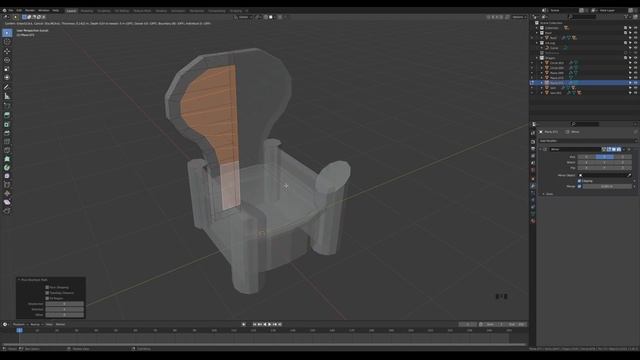Image resolution: width=640 pixels, height=360 pixels.
Task: Select the Spin tool
Action: pos(7,167)
